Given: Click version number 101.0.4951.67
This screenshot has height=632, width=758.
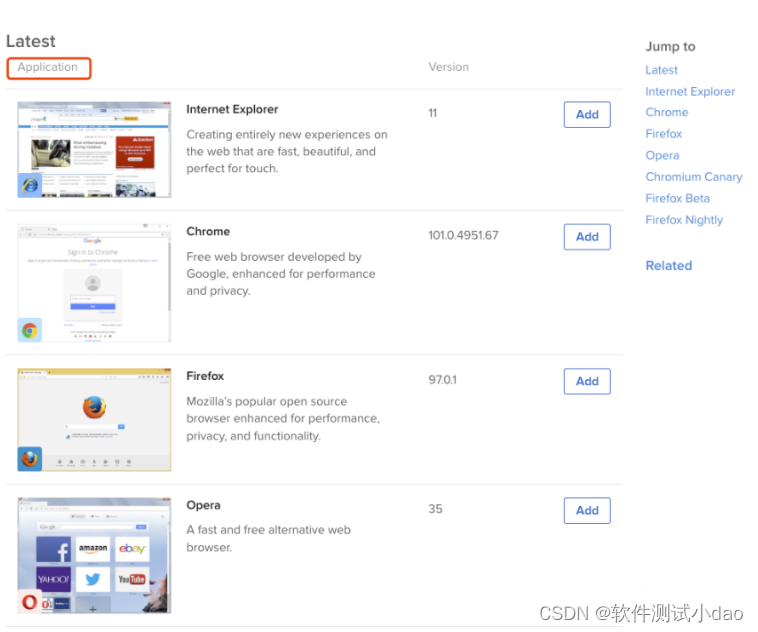Looking at the screenshot, I should click(463, 235).
